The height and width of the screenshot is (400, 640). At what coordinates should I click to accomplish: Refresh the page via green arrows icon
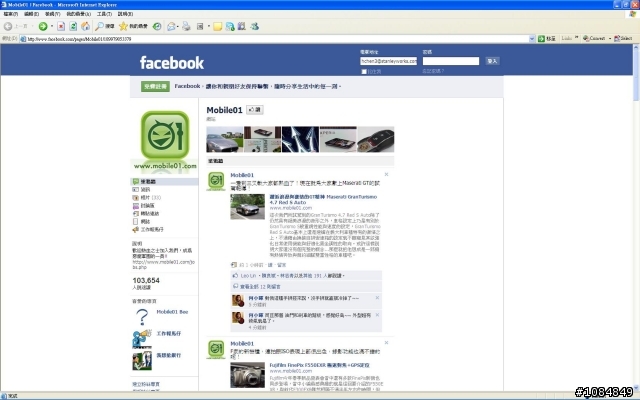point(73,26)
